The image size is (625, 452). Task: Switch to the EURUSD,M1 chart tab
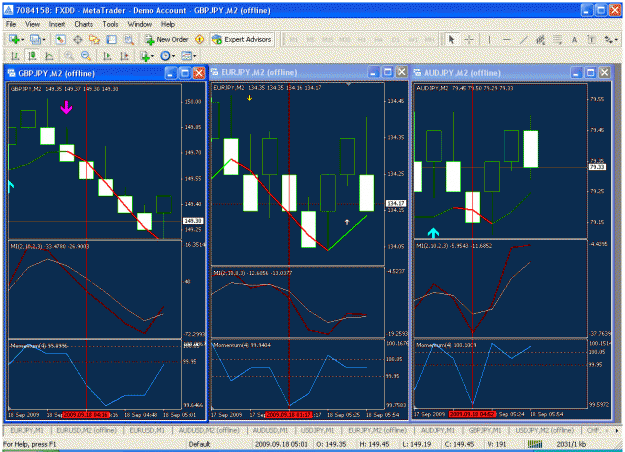(147, 430)
